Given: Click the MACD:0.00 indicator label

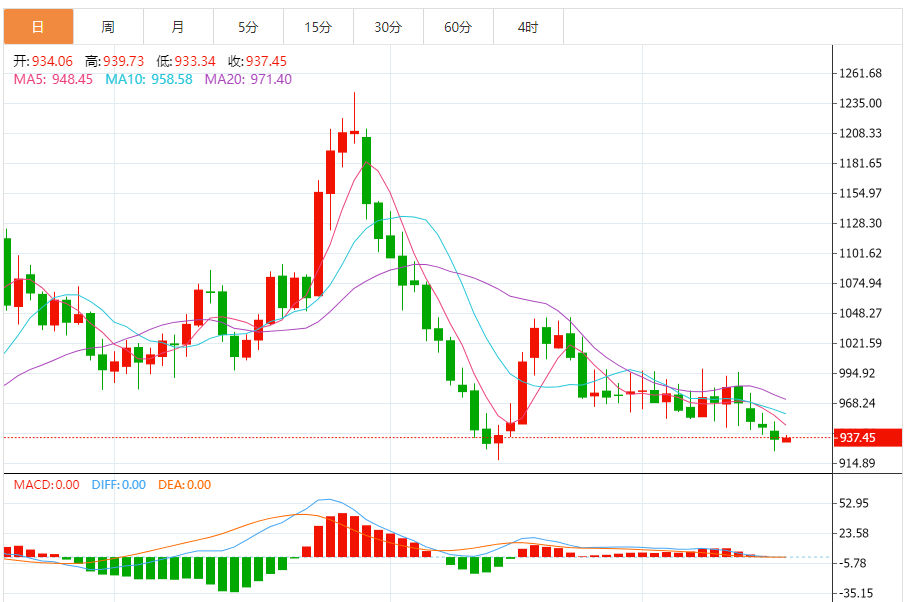Looking at the screenshot, I should [x=47, y=485].
